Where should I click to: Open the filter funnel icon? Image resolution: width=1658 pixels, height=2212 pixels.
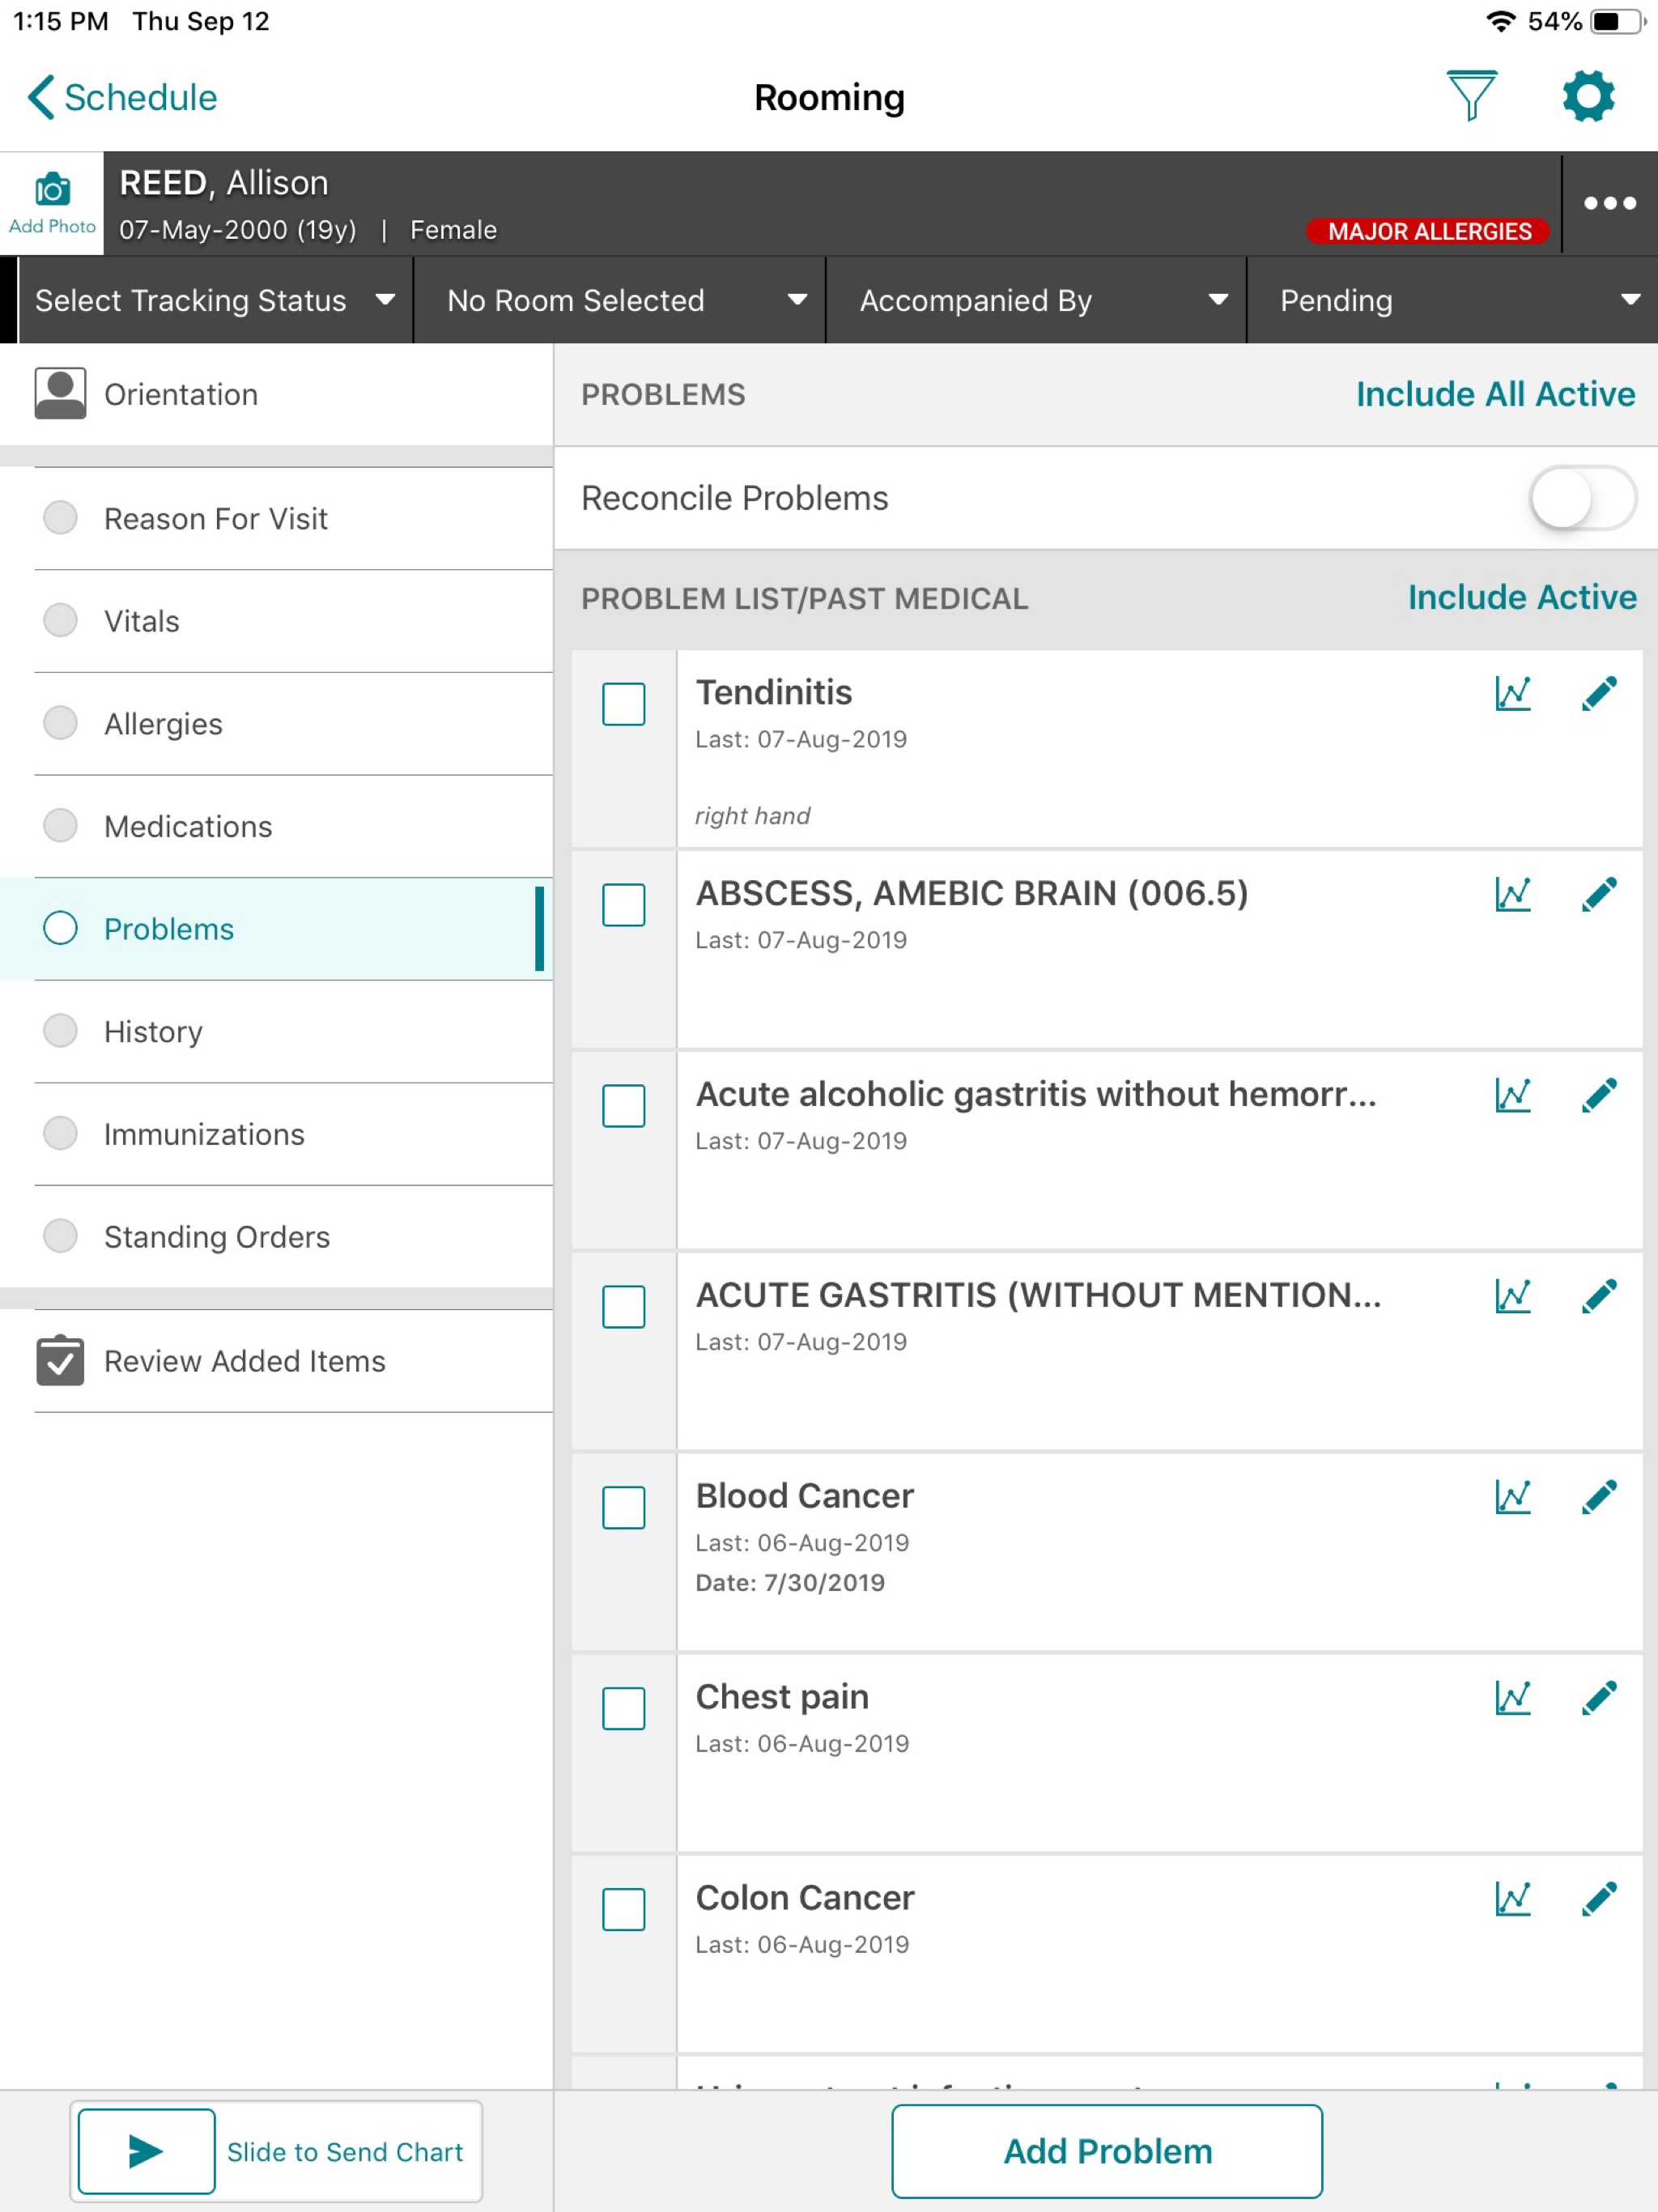[x=1471, y=96]
